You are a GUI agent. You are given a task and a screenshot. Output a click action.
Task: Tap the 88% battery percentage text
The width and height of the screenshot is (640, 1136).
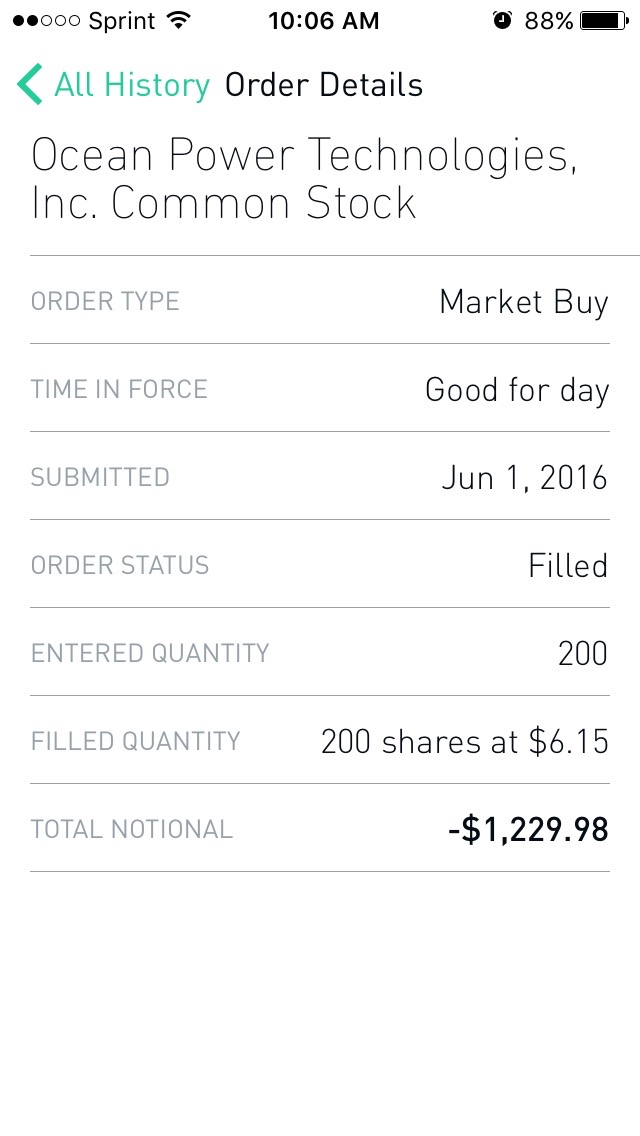pos(549,21)
